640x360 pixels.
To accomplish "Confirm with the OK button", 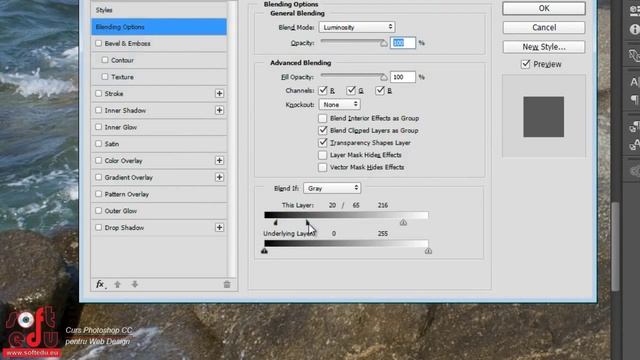I will click(544, 8).
